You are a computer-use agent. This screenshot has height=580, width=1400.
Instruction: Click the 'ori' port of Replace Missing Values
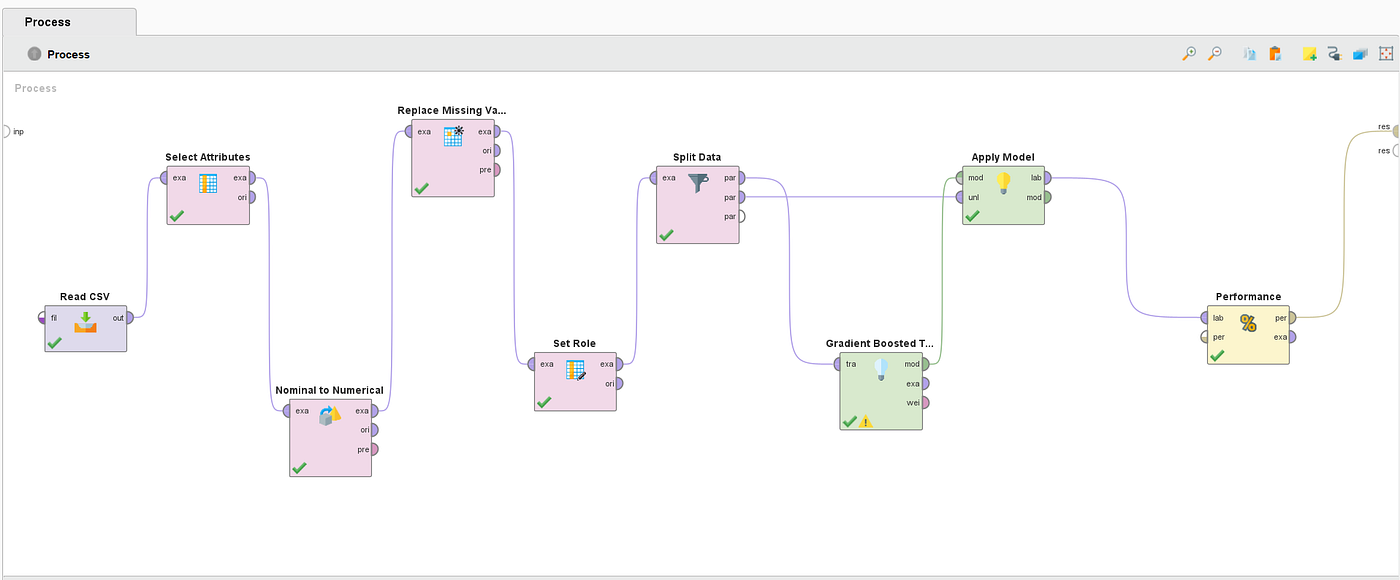(497, 150)
